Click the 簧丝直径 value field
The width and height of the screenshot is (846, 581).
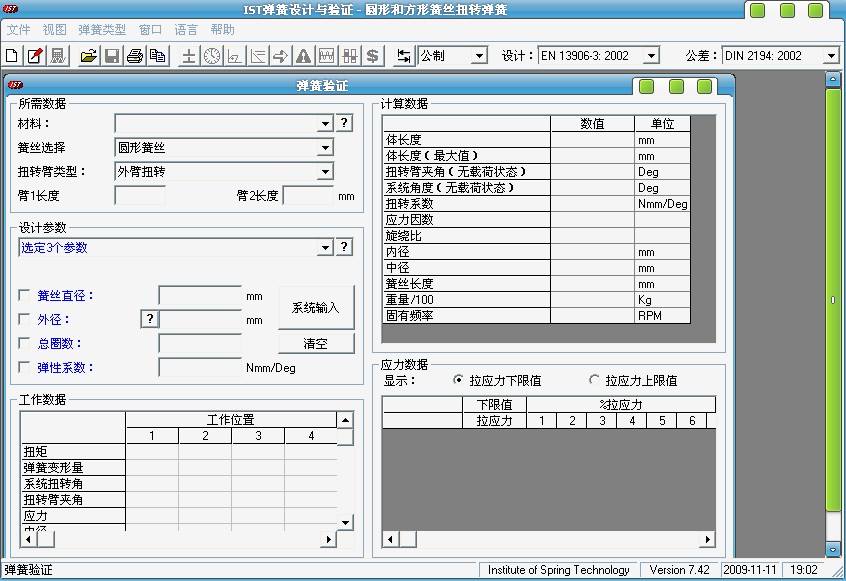point(200,296)
